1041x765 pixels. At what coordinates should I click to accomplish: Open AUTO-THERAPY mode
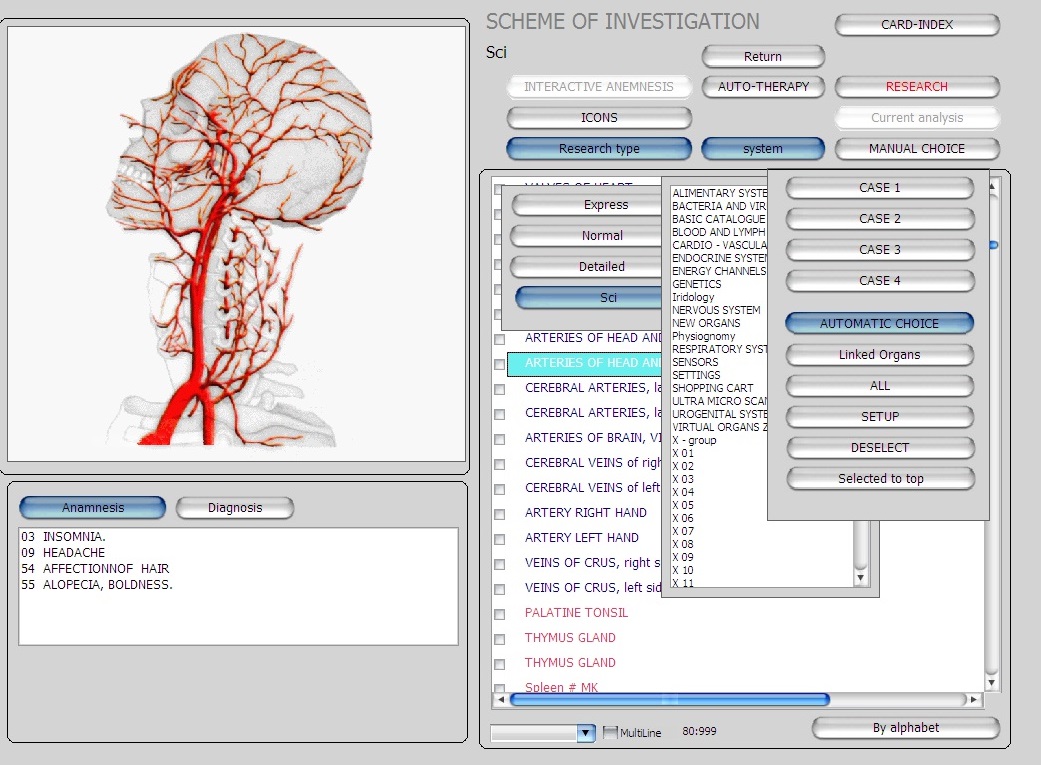(x=763, y=87)
